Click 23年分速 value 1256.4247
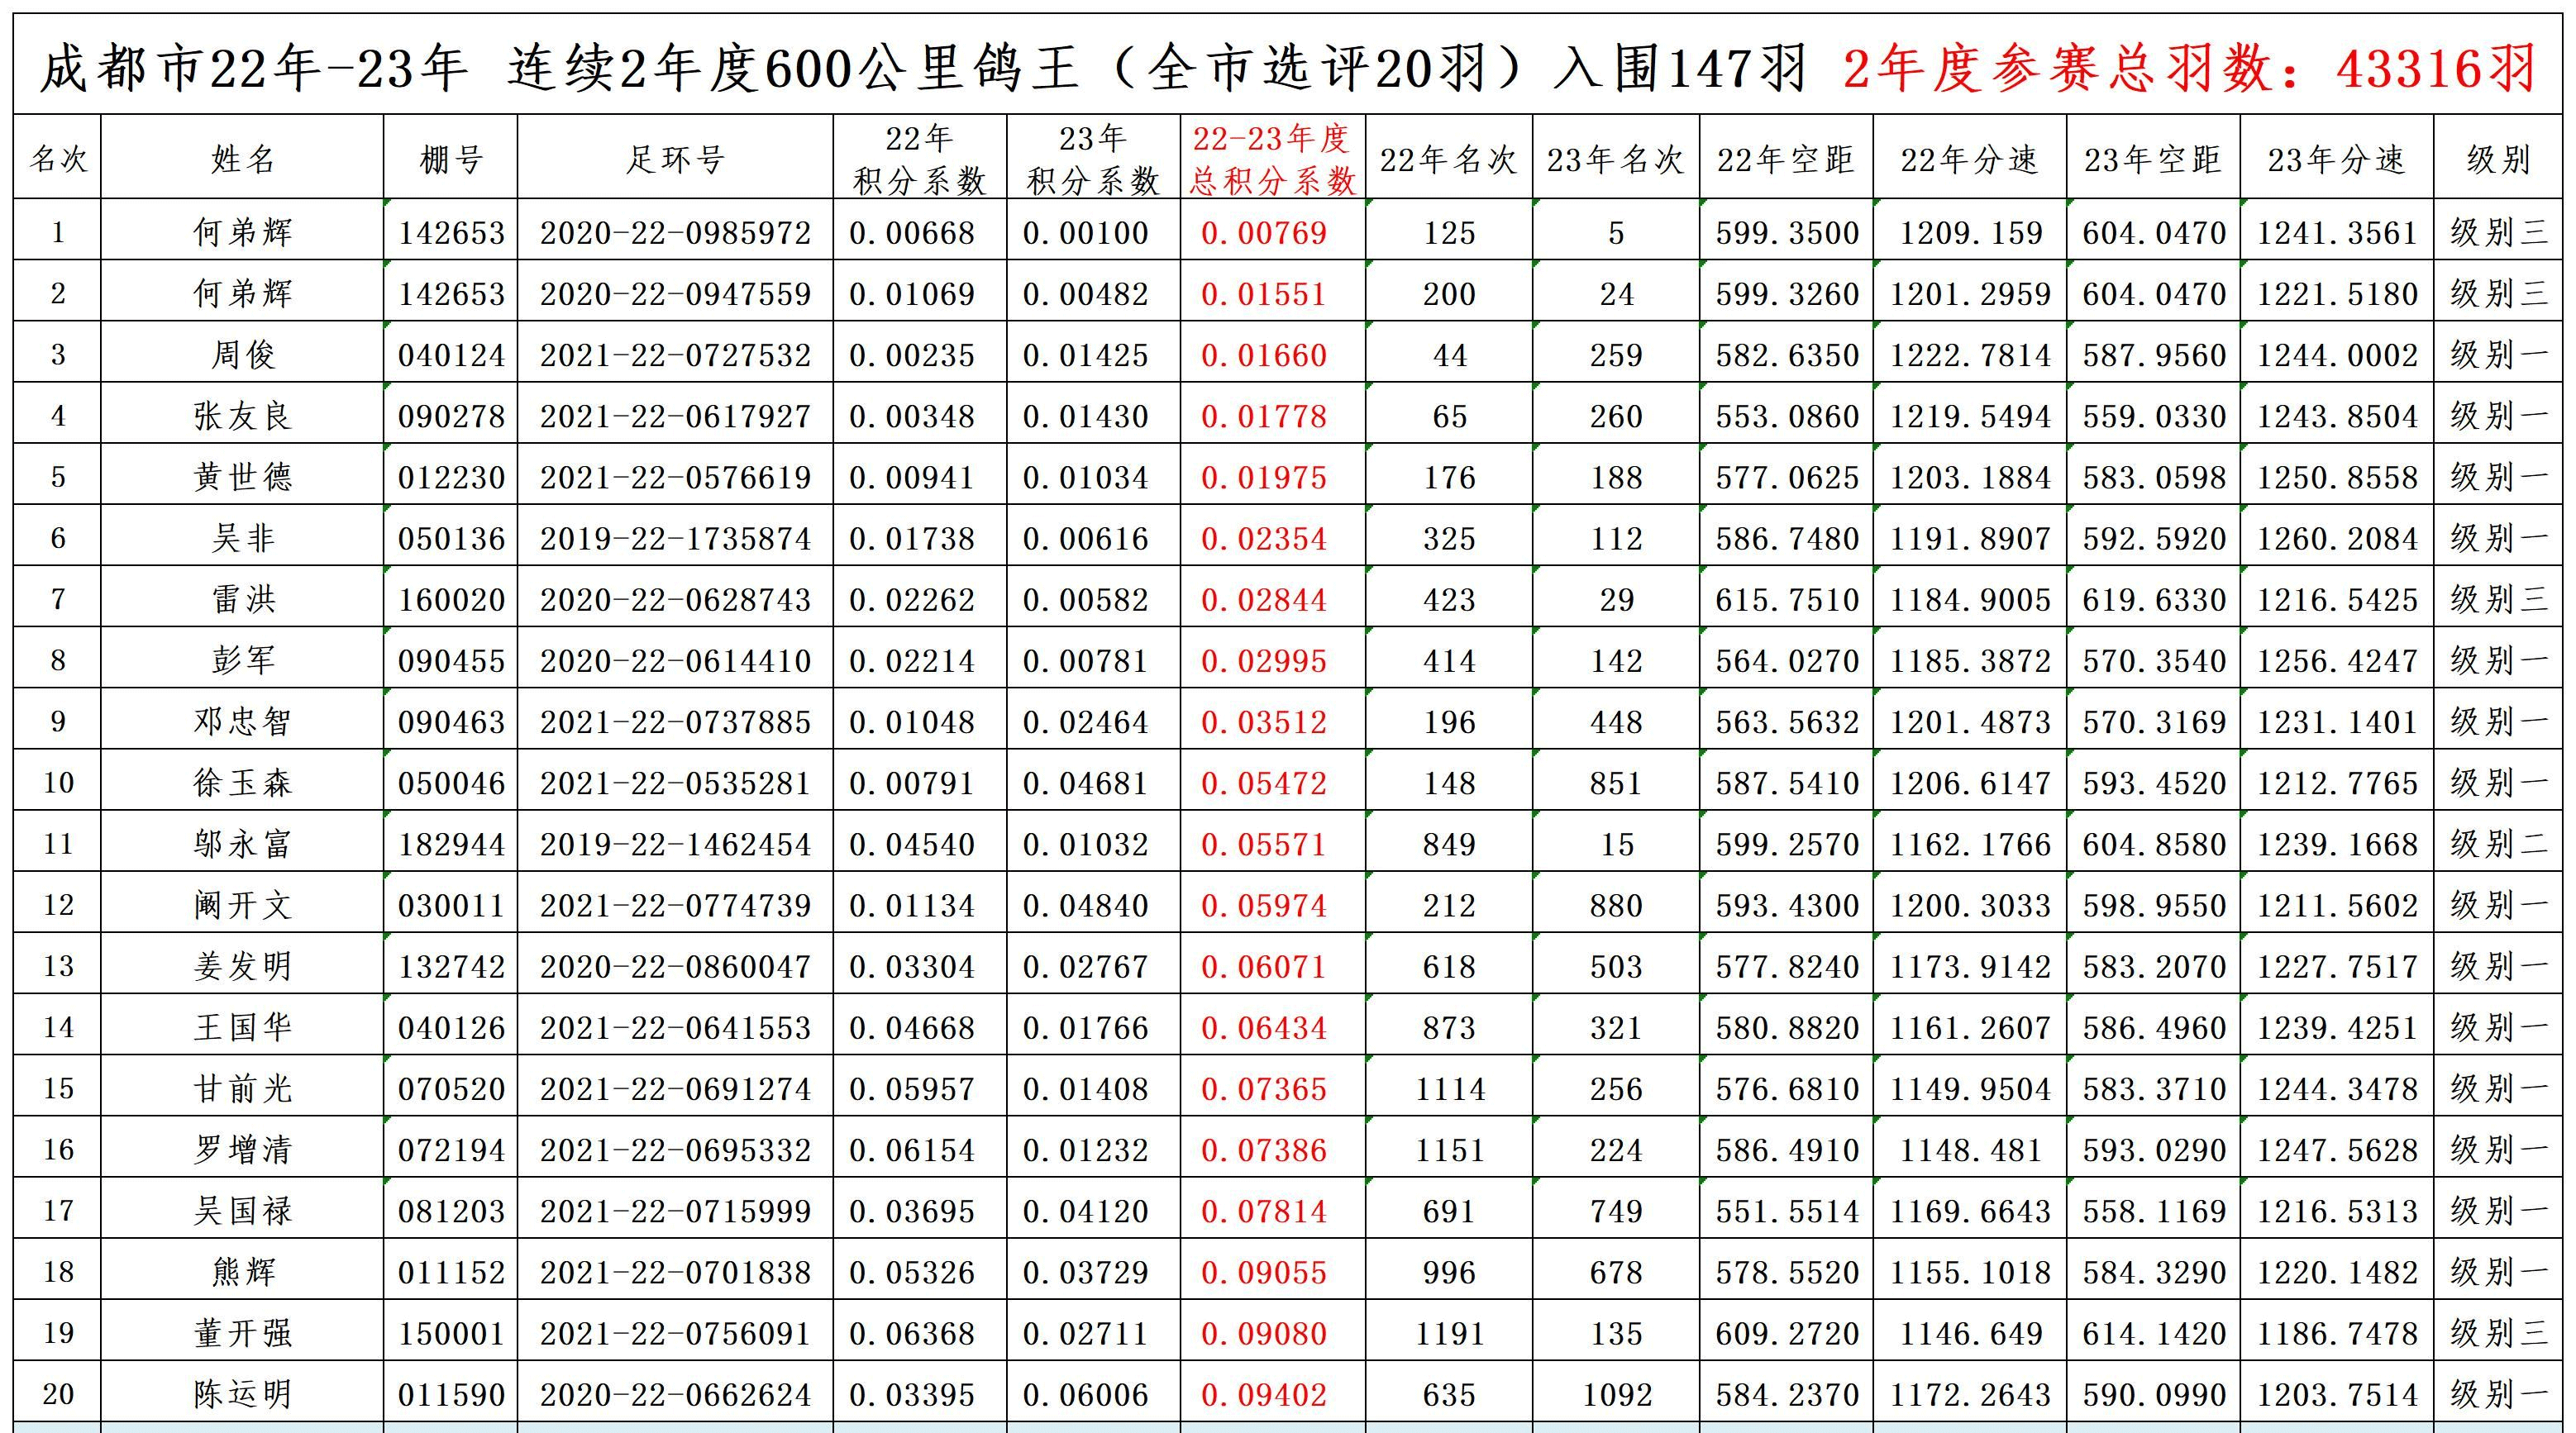2576x1433 pixels. pyautogui.click(x=2337, y=661)
